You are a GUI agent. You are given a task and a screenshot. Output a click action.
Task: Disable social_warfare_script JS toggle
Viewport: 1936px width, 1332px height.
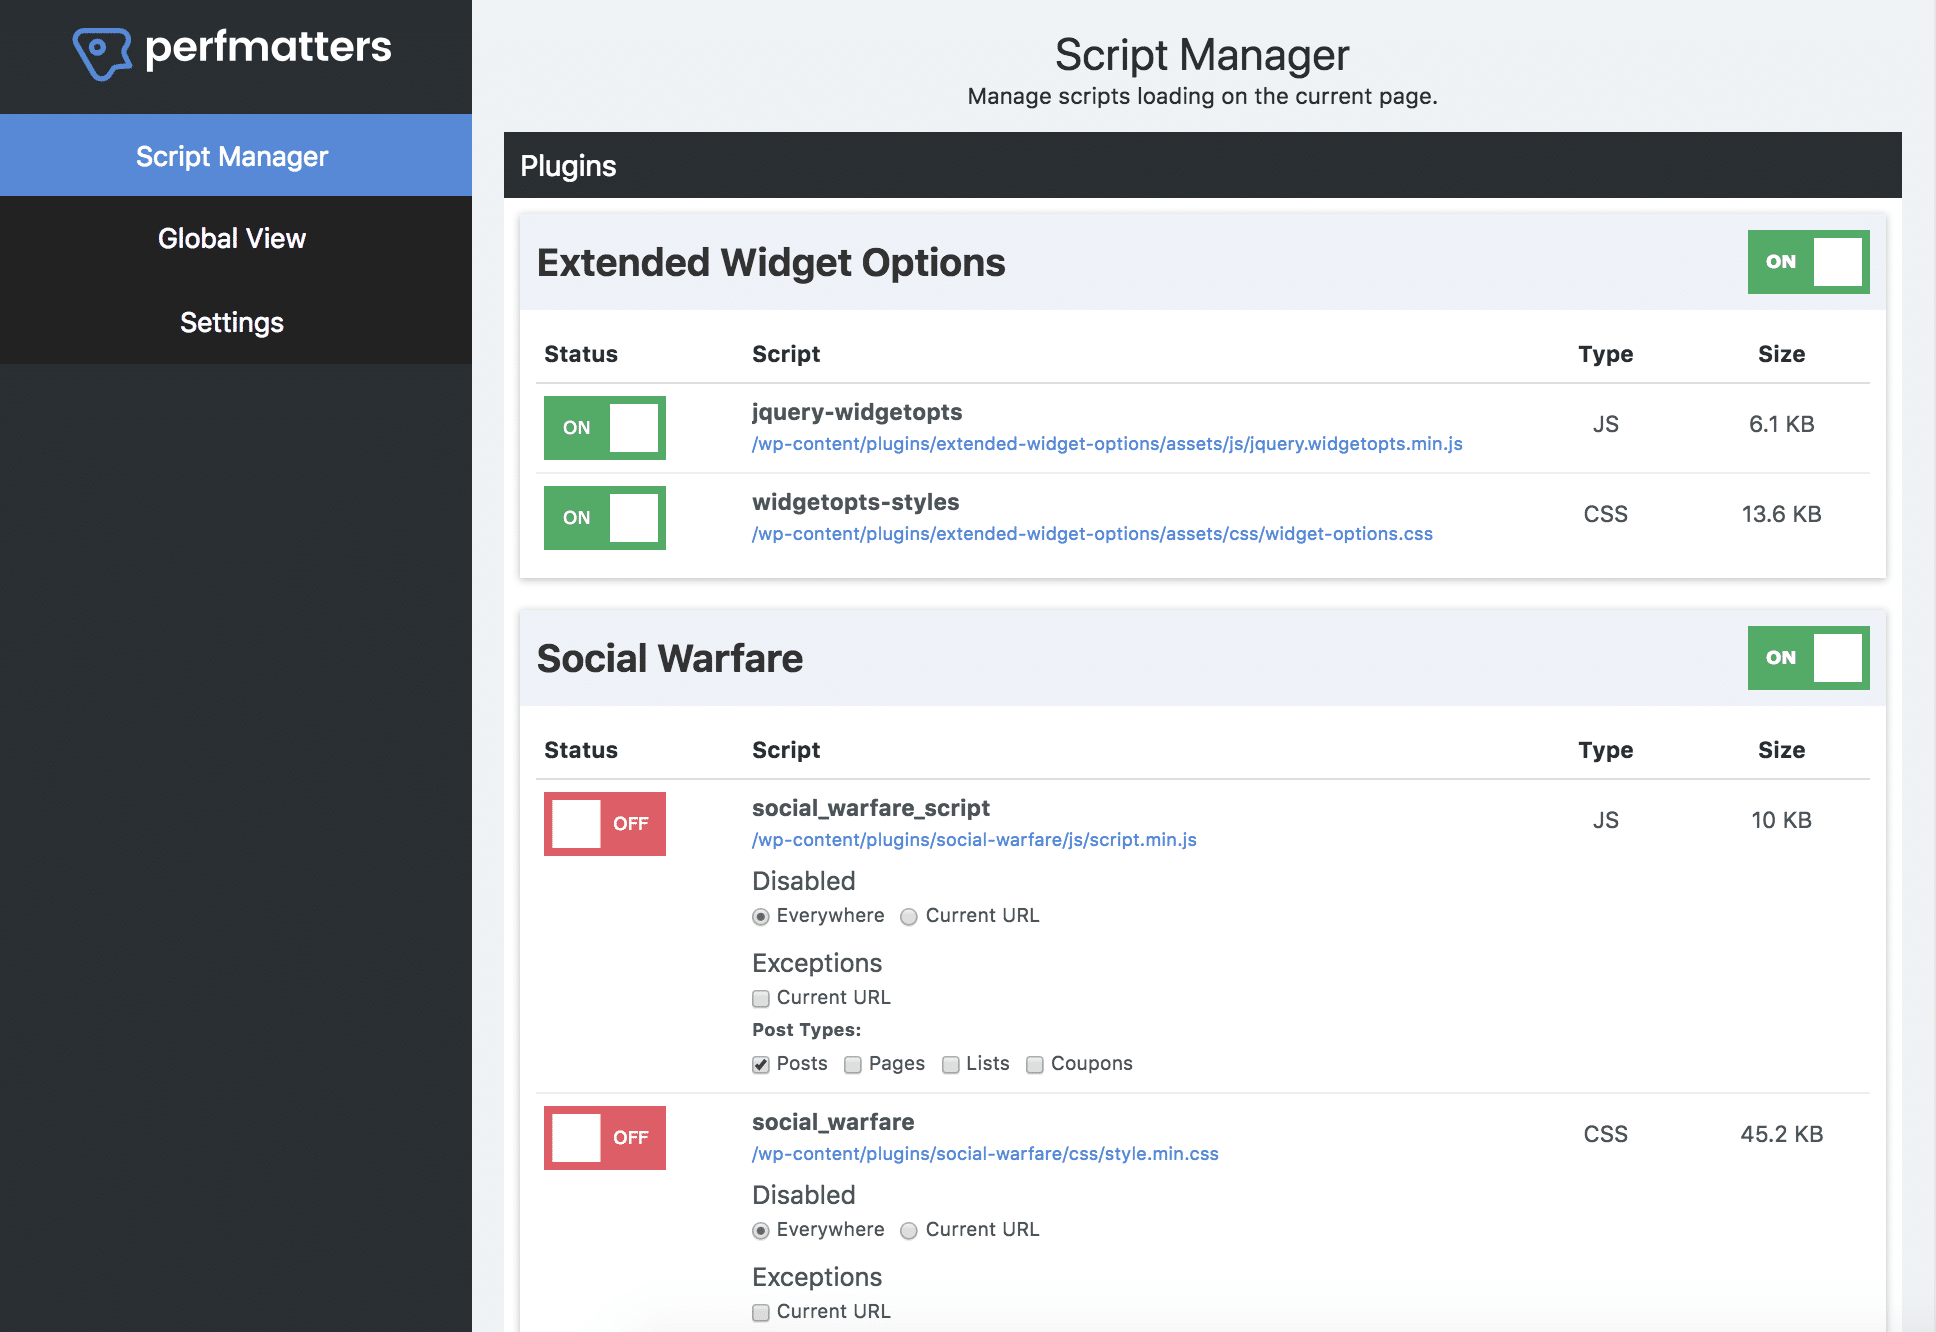(605, 823)
